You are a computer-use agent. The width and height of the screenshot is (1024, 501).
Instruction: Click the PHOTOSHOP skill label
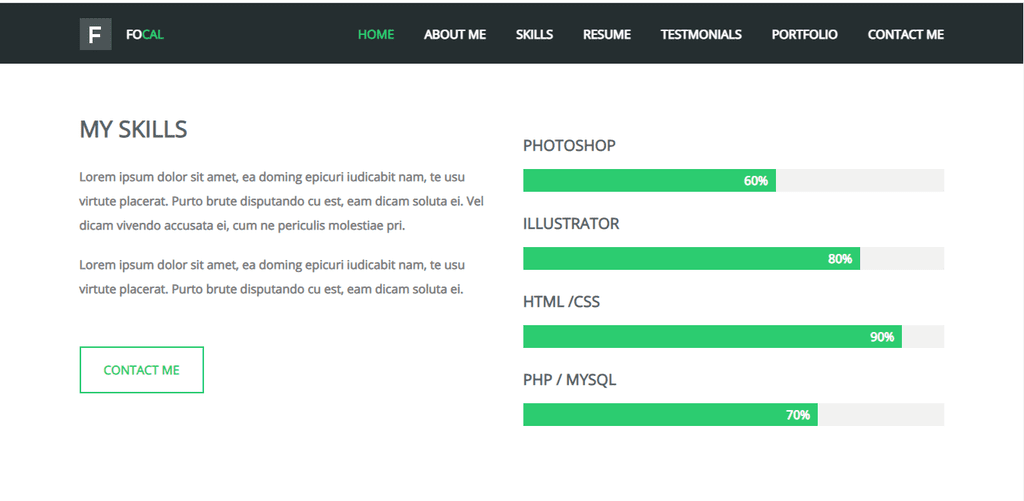[569, 146]
